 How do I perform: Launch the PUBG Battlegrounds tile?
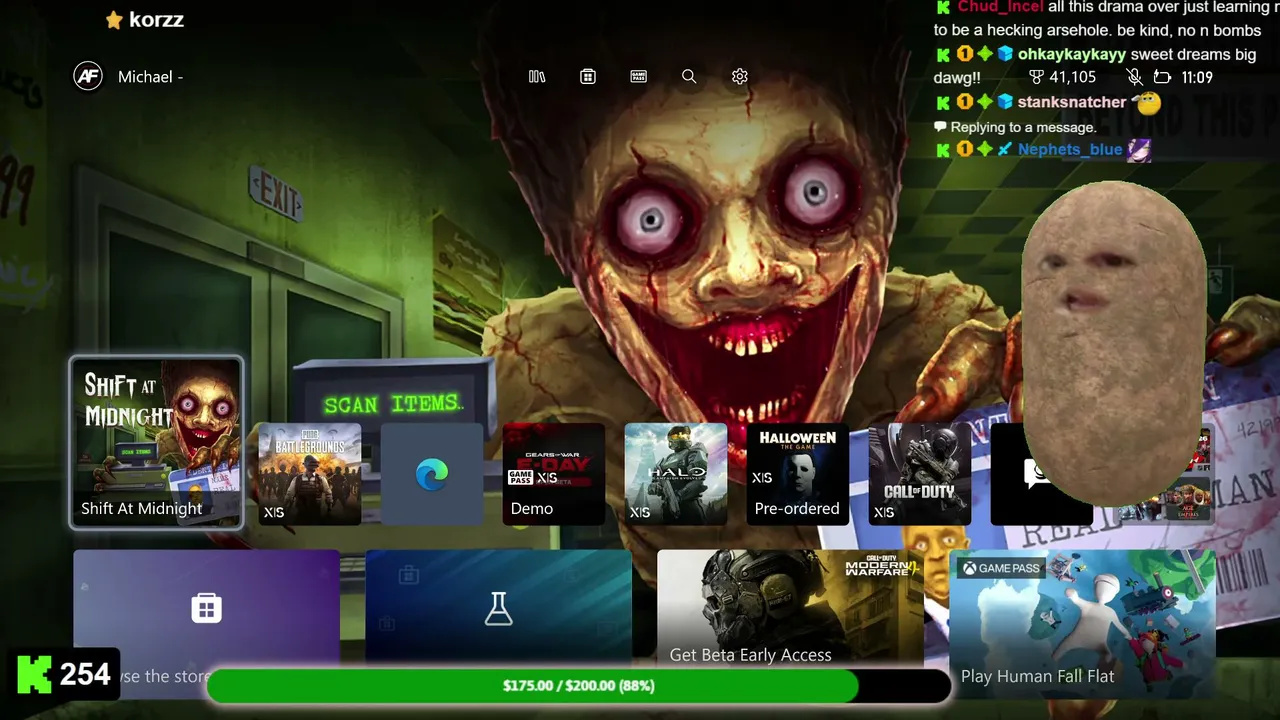pos(310,474)
